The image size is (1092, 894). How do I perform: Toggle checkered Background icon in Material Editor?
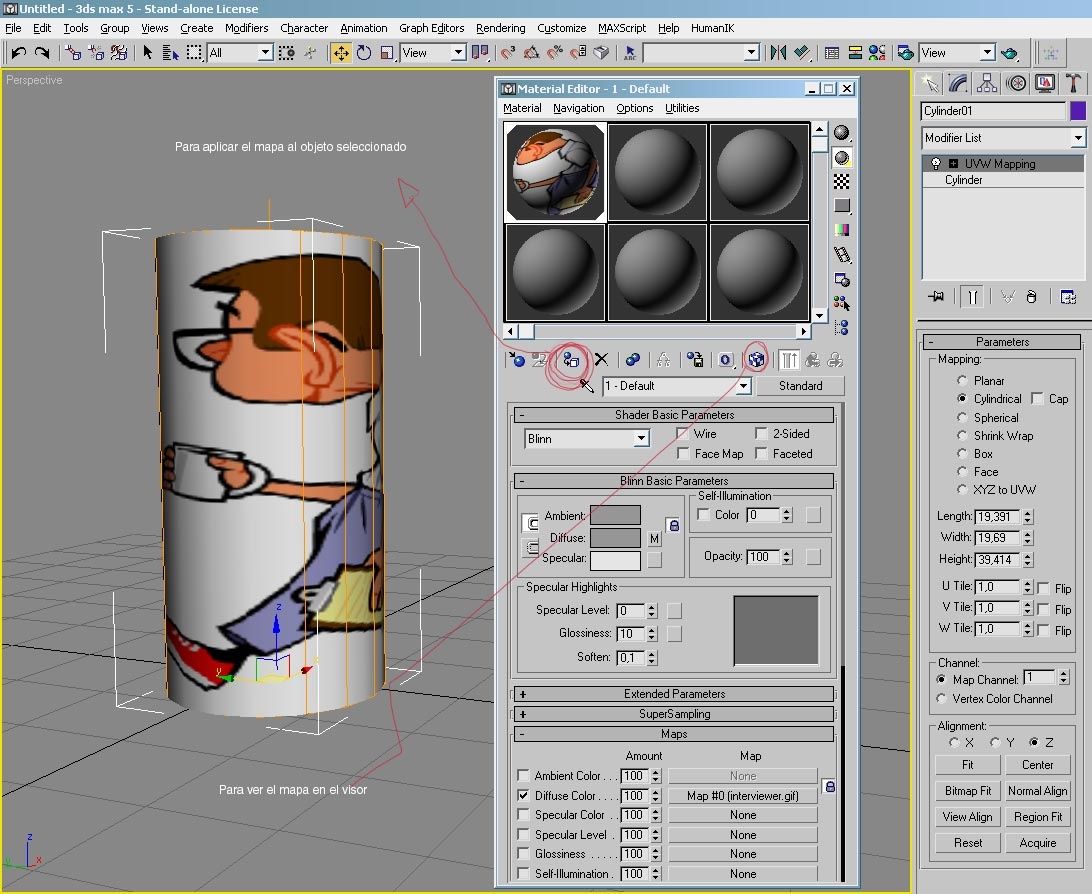(842, 182)
